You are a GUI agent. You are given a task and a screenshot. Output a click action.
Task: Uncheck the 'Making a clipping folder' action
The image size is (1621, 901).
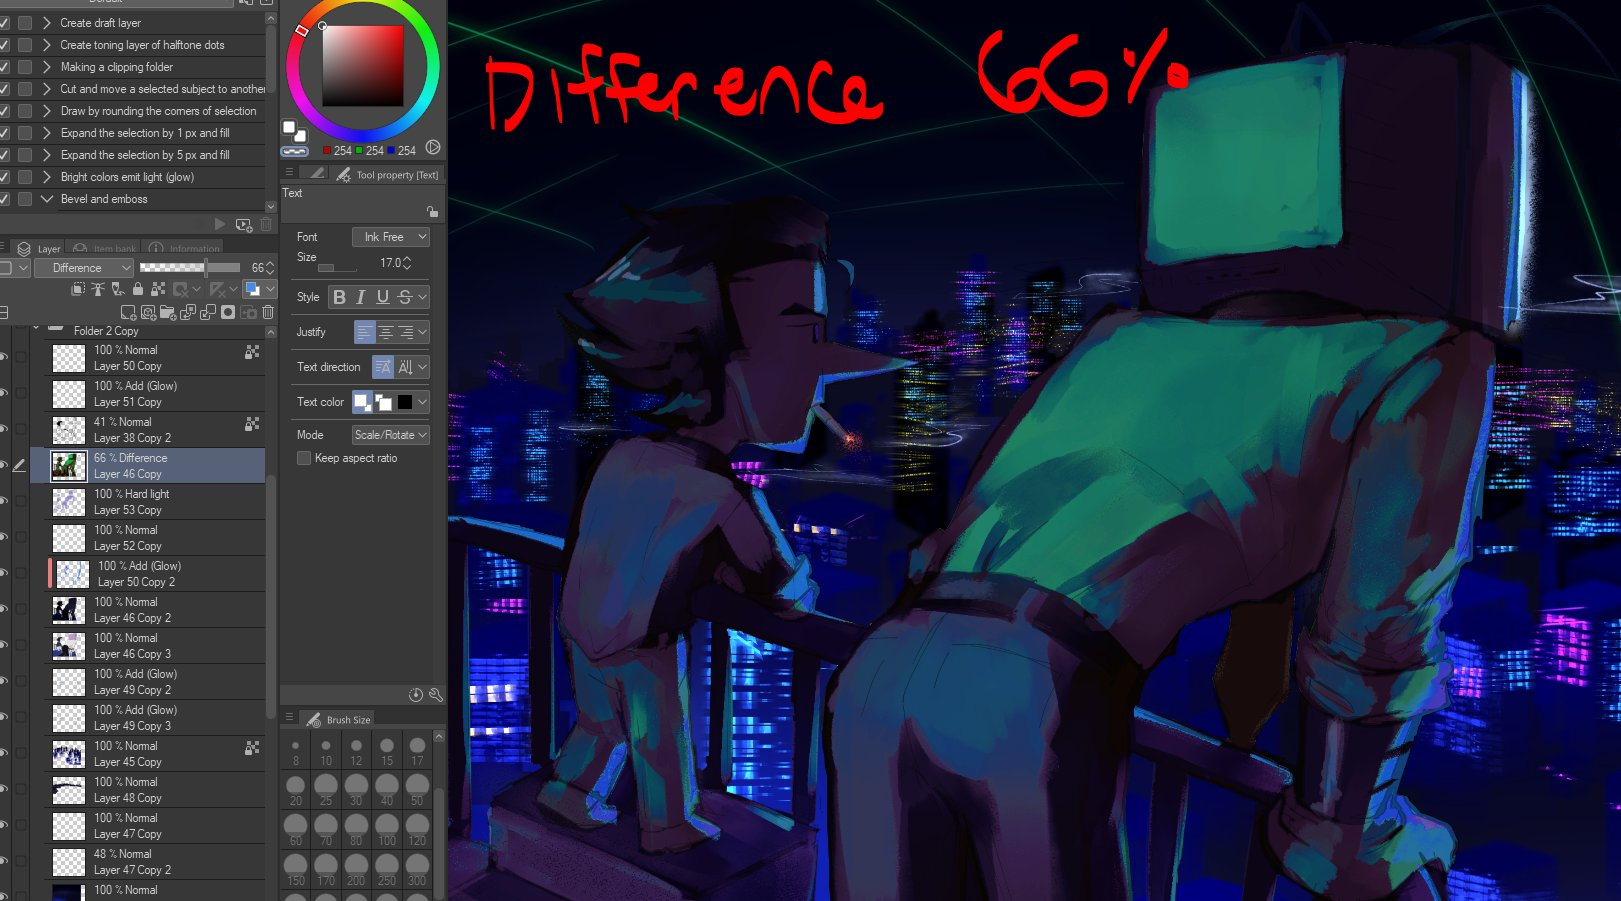click(x=5, y=67)
